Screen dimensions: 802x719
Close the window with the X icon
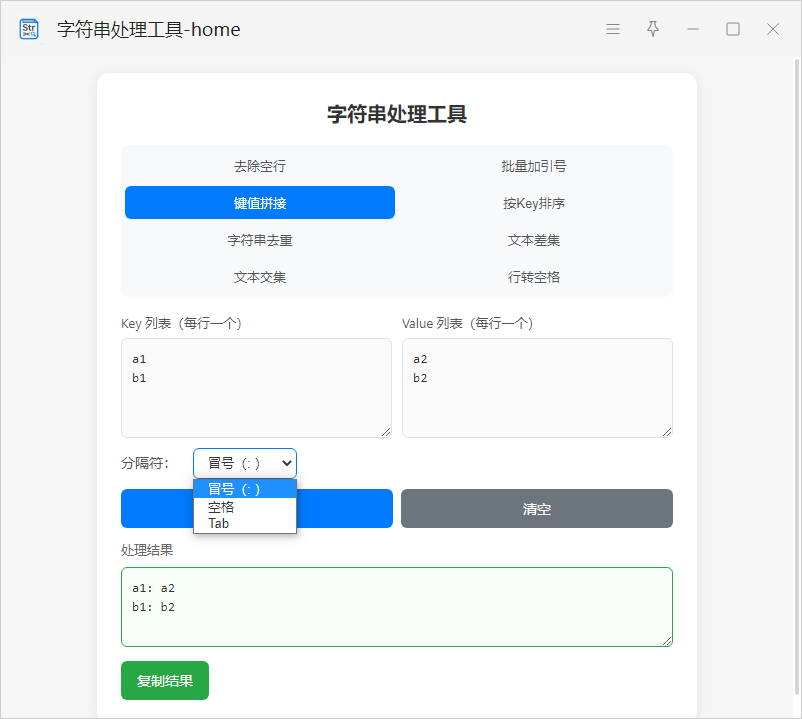click(x=773, y=29)
